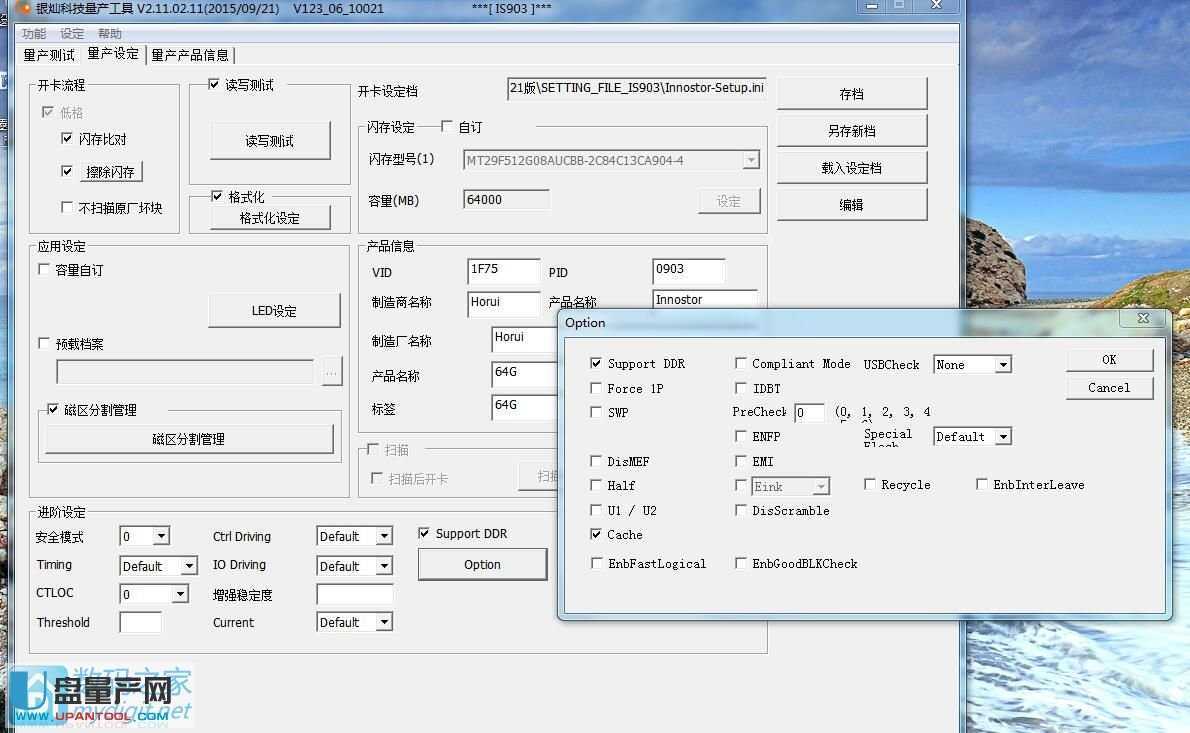The image size is (1190, 733).
Task: Click inside the Threshold input field
Action: [x=139, y=622]
